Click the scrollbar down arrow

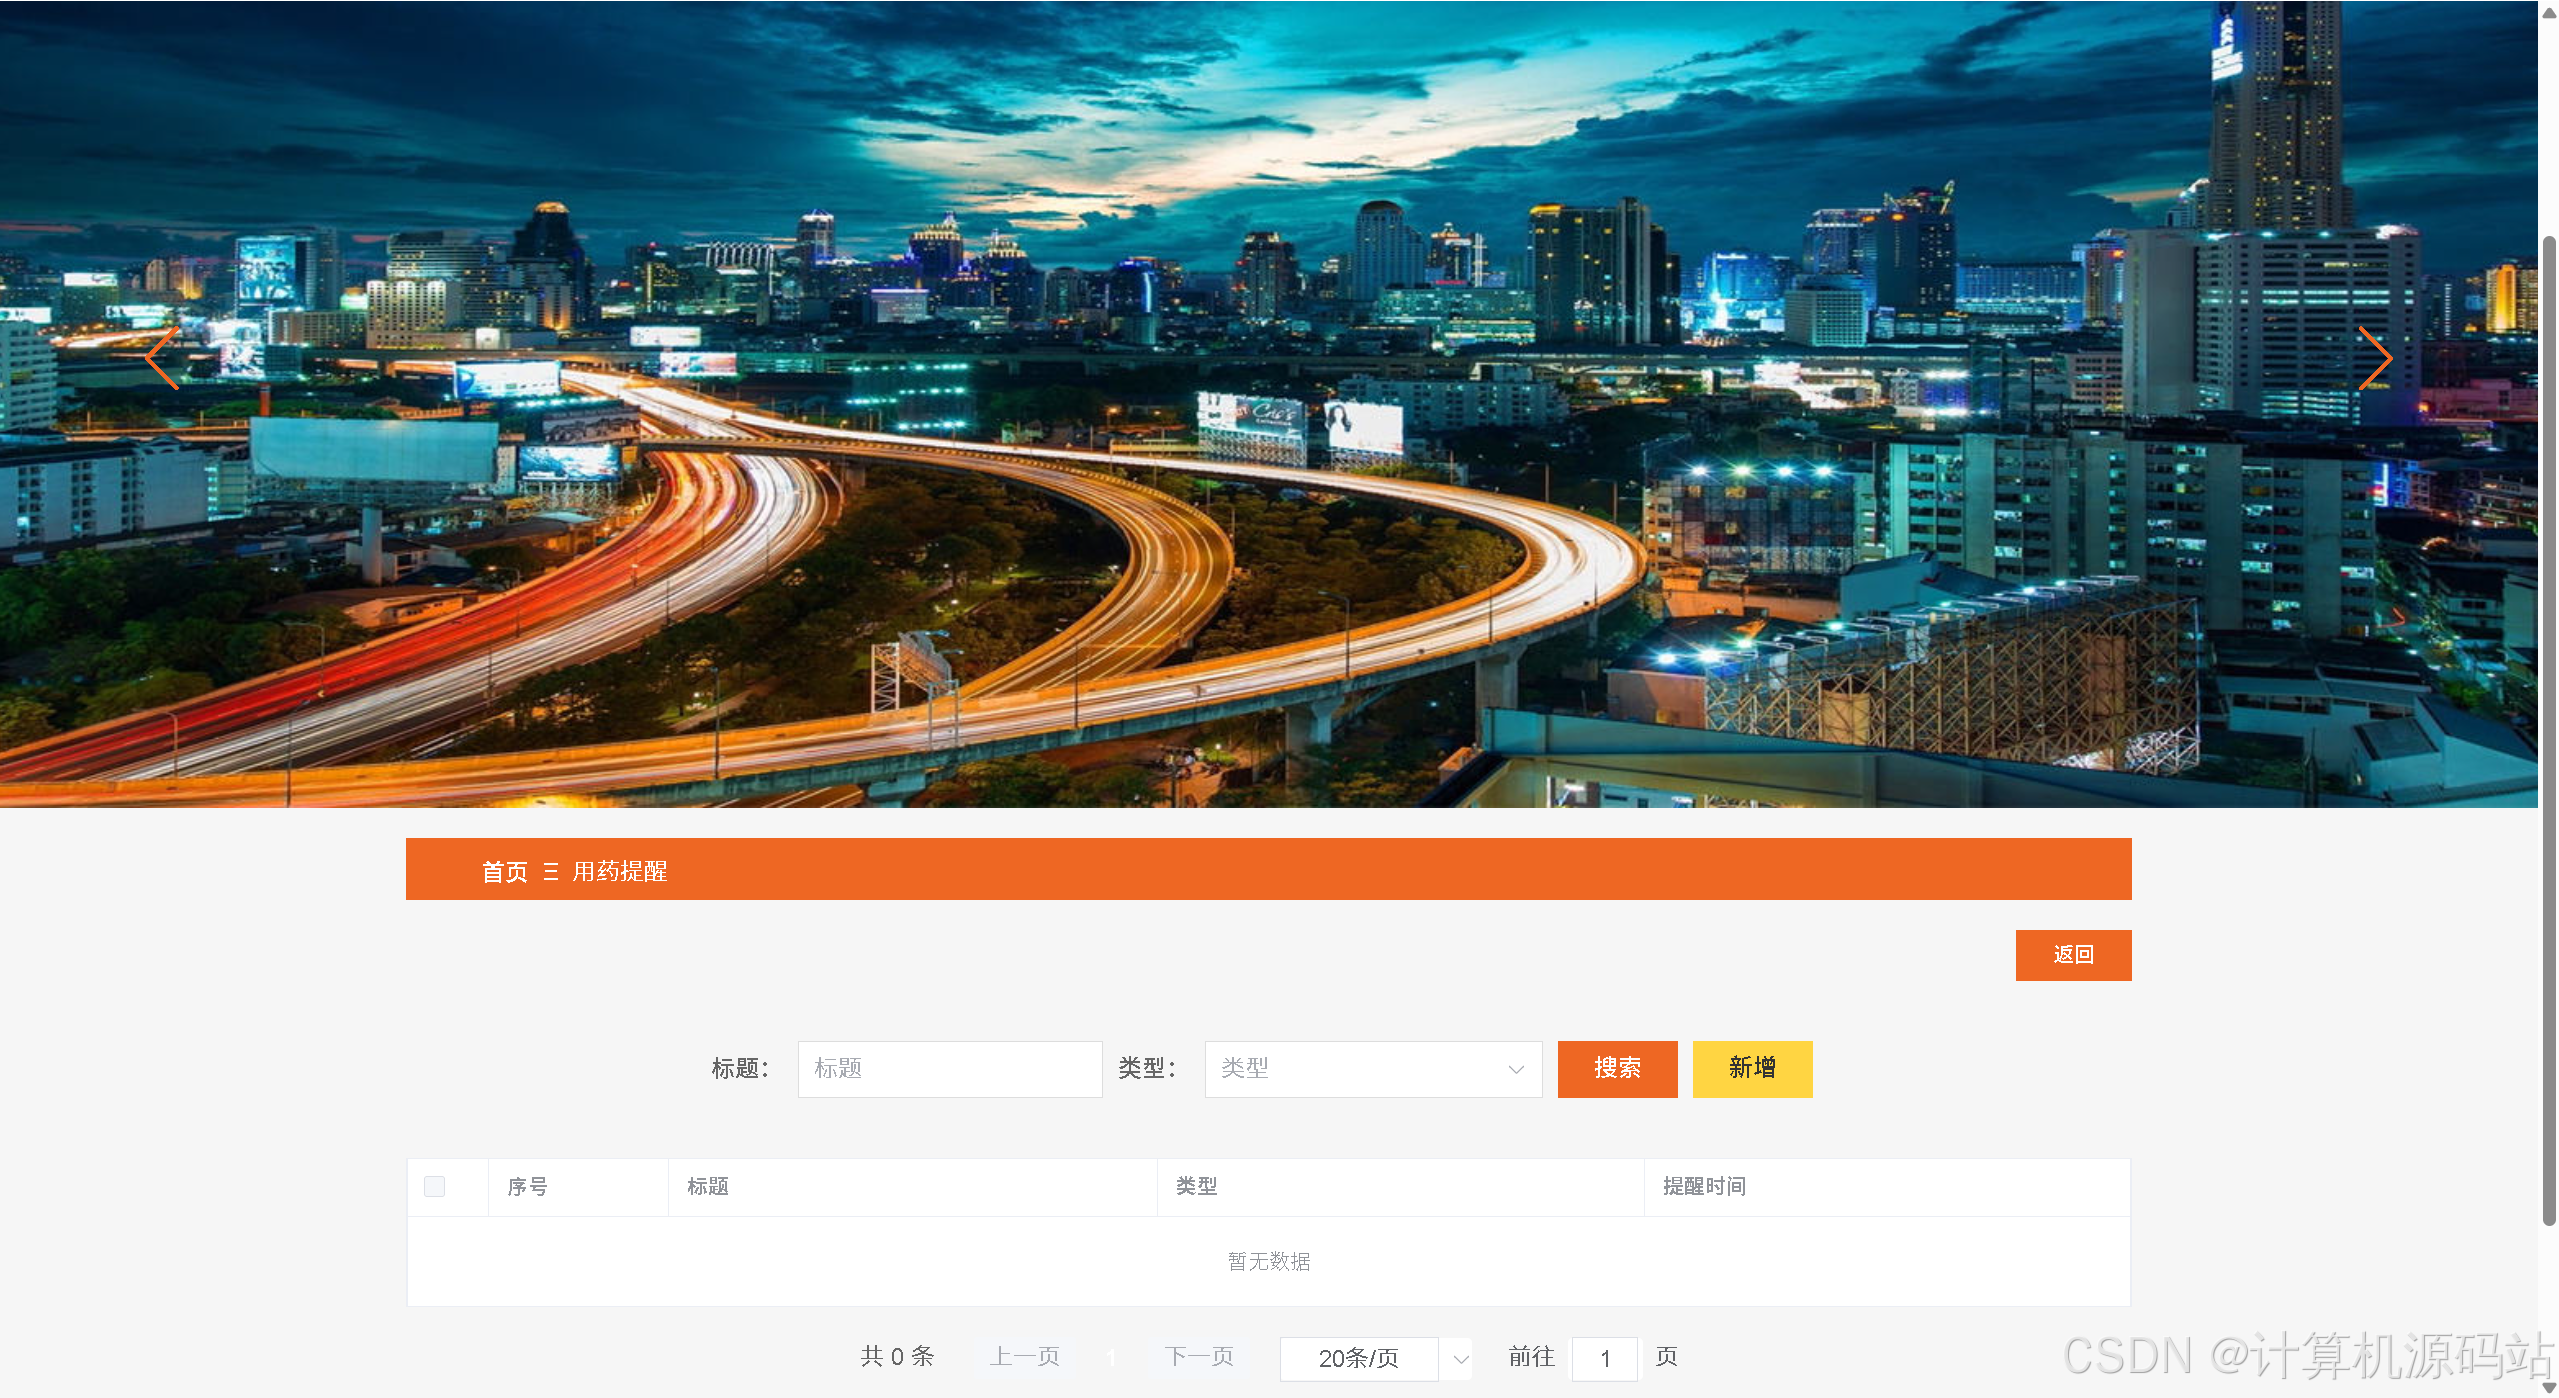point(2549,1388)
